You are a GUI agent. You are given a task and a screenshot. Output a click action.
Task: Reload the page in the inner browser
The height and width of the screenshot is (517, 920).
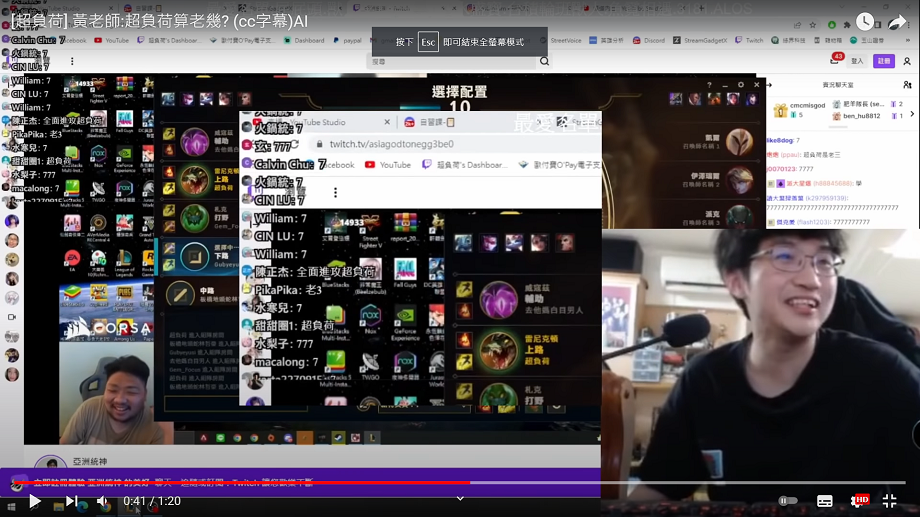[295, 144]
